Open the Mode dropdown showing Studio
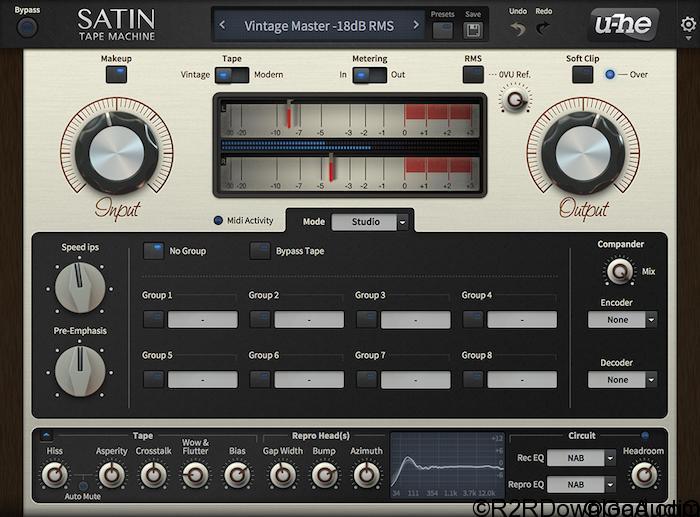This screenshot has width=700, height=517. (369, 222)
